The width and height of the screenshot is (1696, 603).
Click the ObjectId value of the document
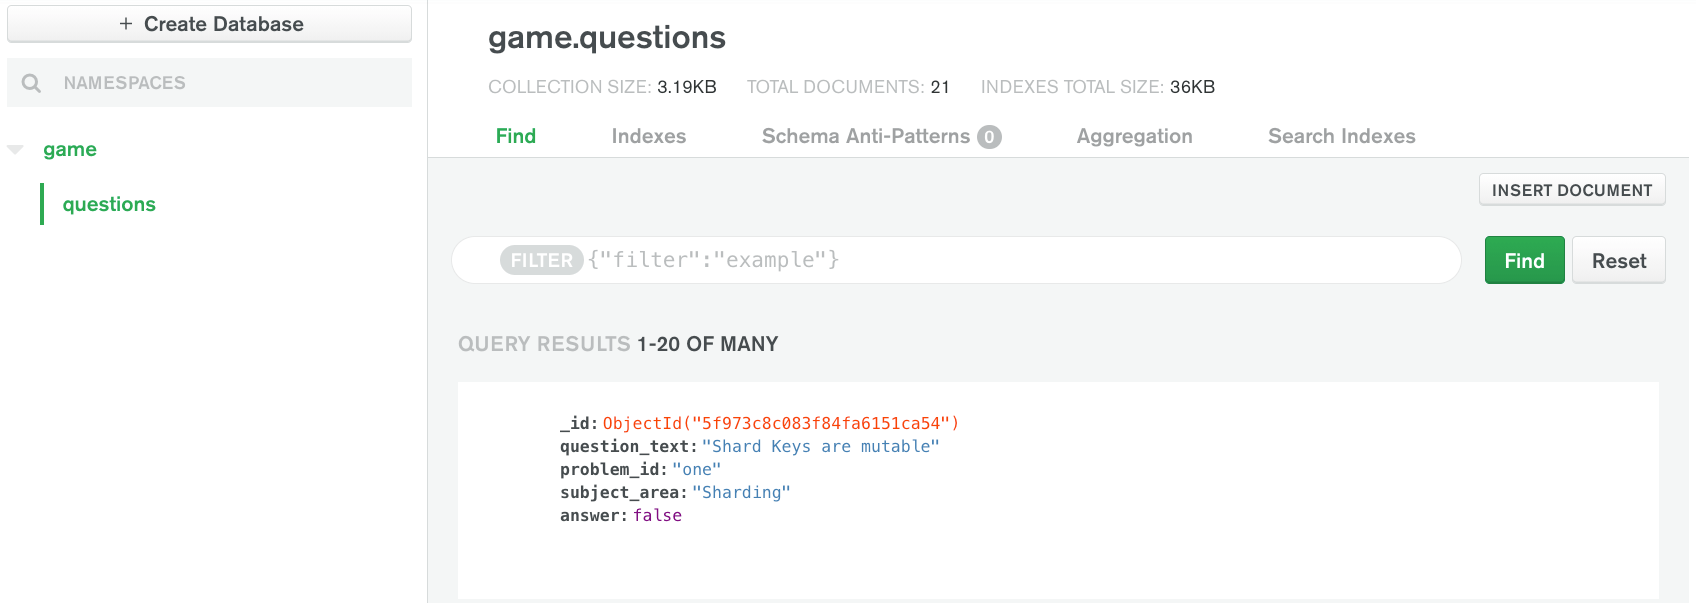[x=780, y=423]
